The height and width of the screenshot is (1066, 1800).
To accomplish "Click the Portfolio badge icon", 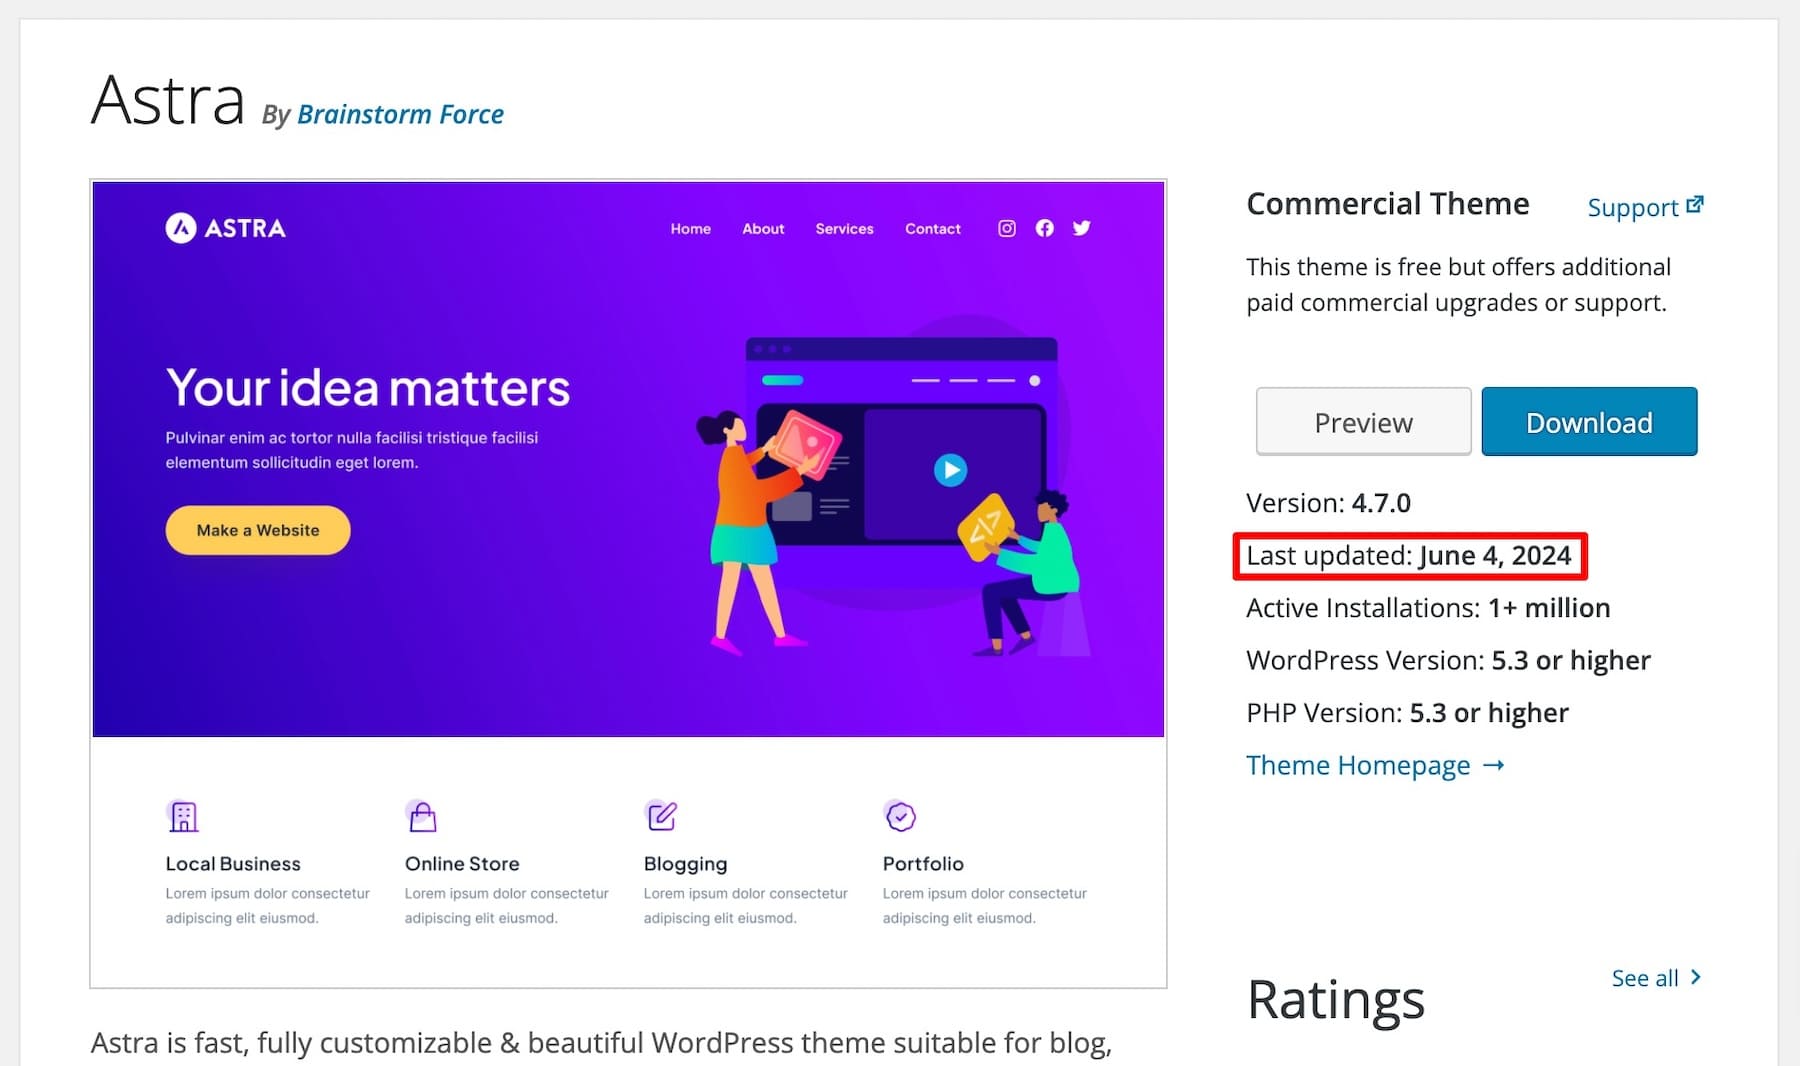I will click(x=899, y=816).
